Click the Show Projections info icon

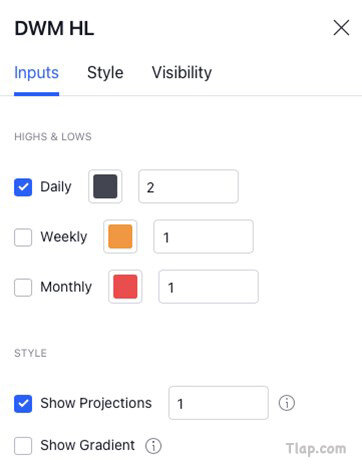pyautogui.click(x=287, y=403)
